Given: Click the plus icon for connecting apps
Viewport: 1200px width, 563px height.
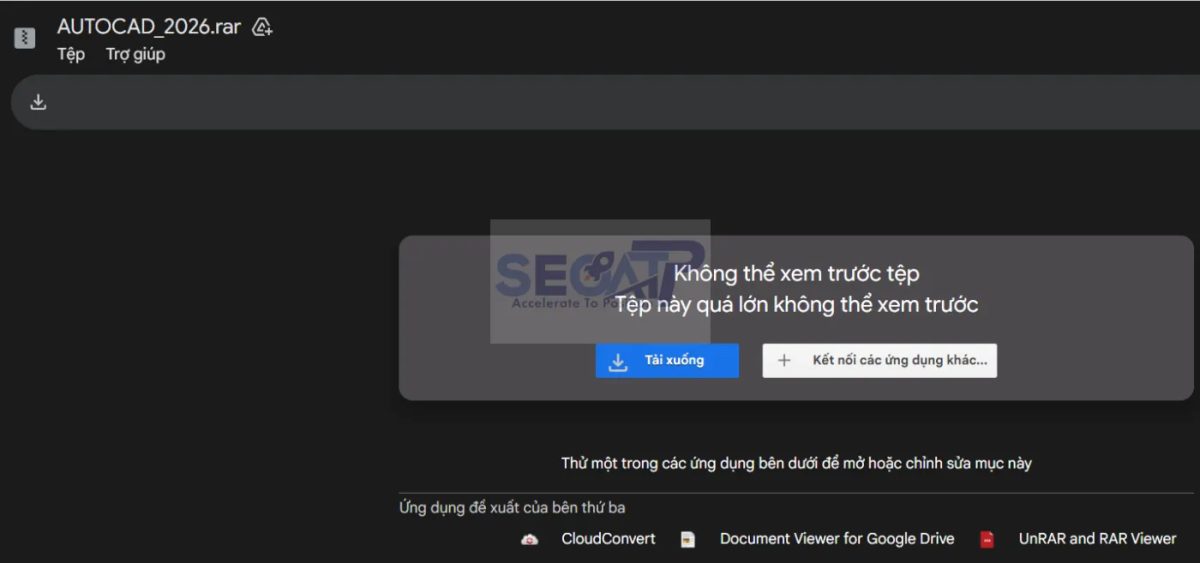Looking at the screenshot, I should (x=784, y=361).
